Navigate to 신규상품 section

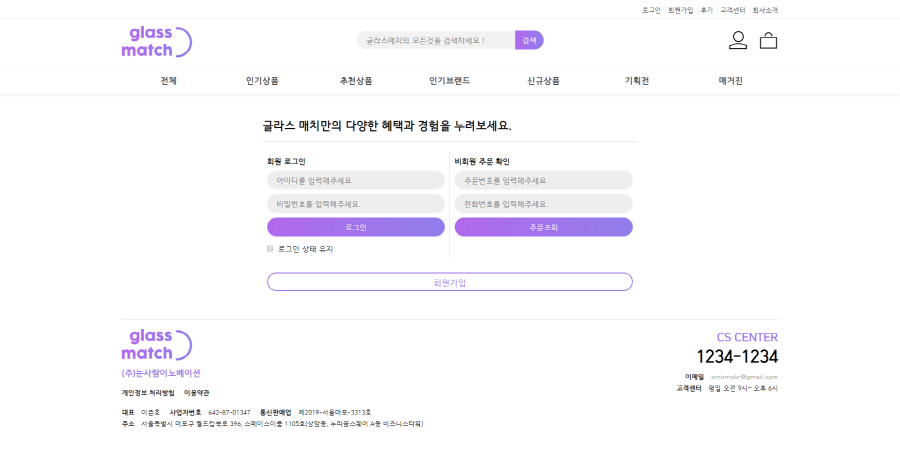click(x=543, y=81)
